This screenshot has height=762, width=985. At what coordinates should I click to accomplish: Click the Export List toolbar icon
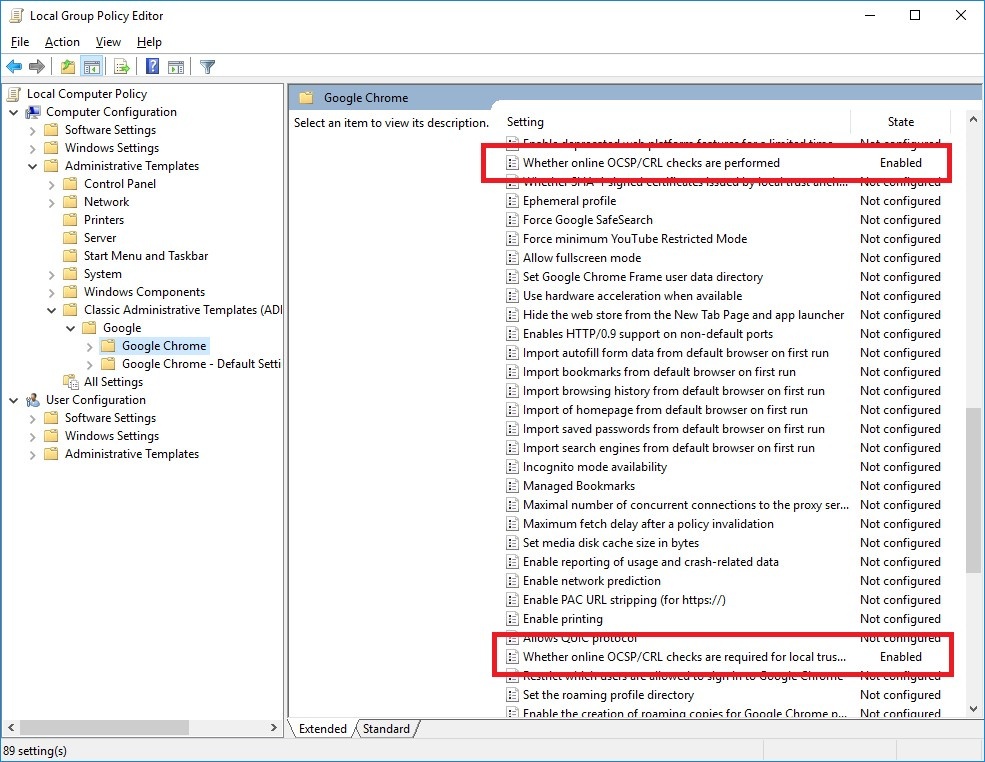[x=122, y=66]
